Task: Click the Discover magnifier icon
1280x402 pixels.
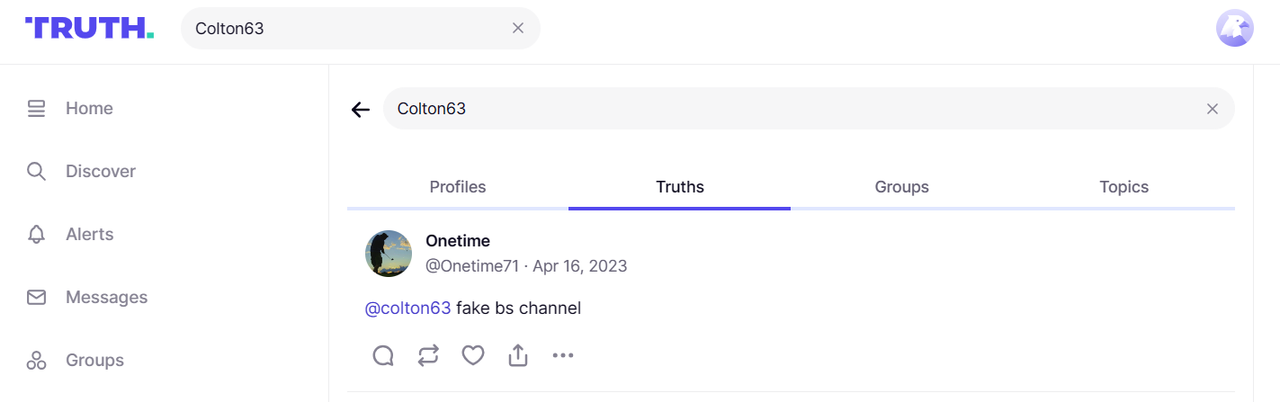Action: [37, 171]
